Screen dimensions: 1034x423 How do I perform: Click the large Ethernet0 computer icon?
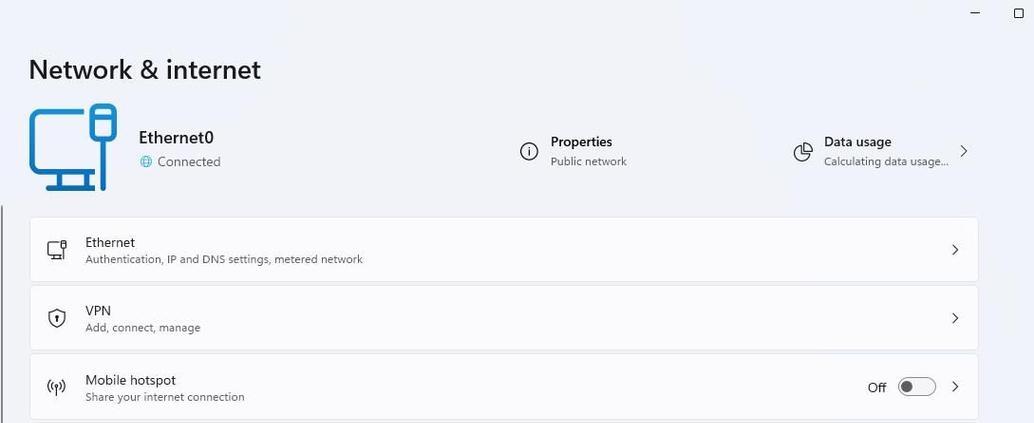pyautogui.click(x=73, y=147)
